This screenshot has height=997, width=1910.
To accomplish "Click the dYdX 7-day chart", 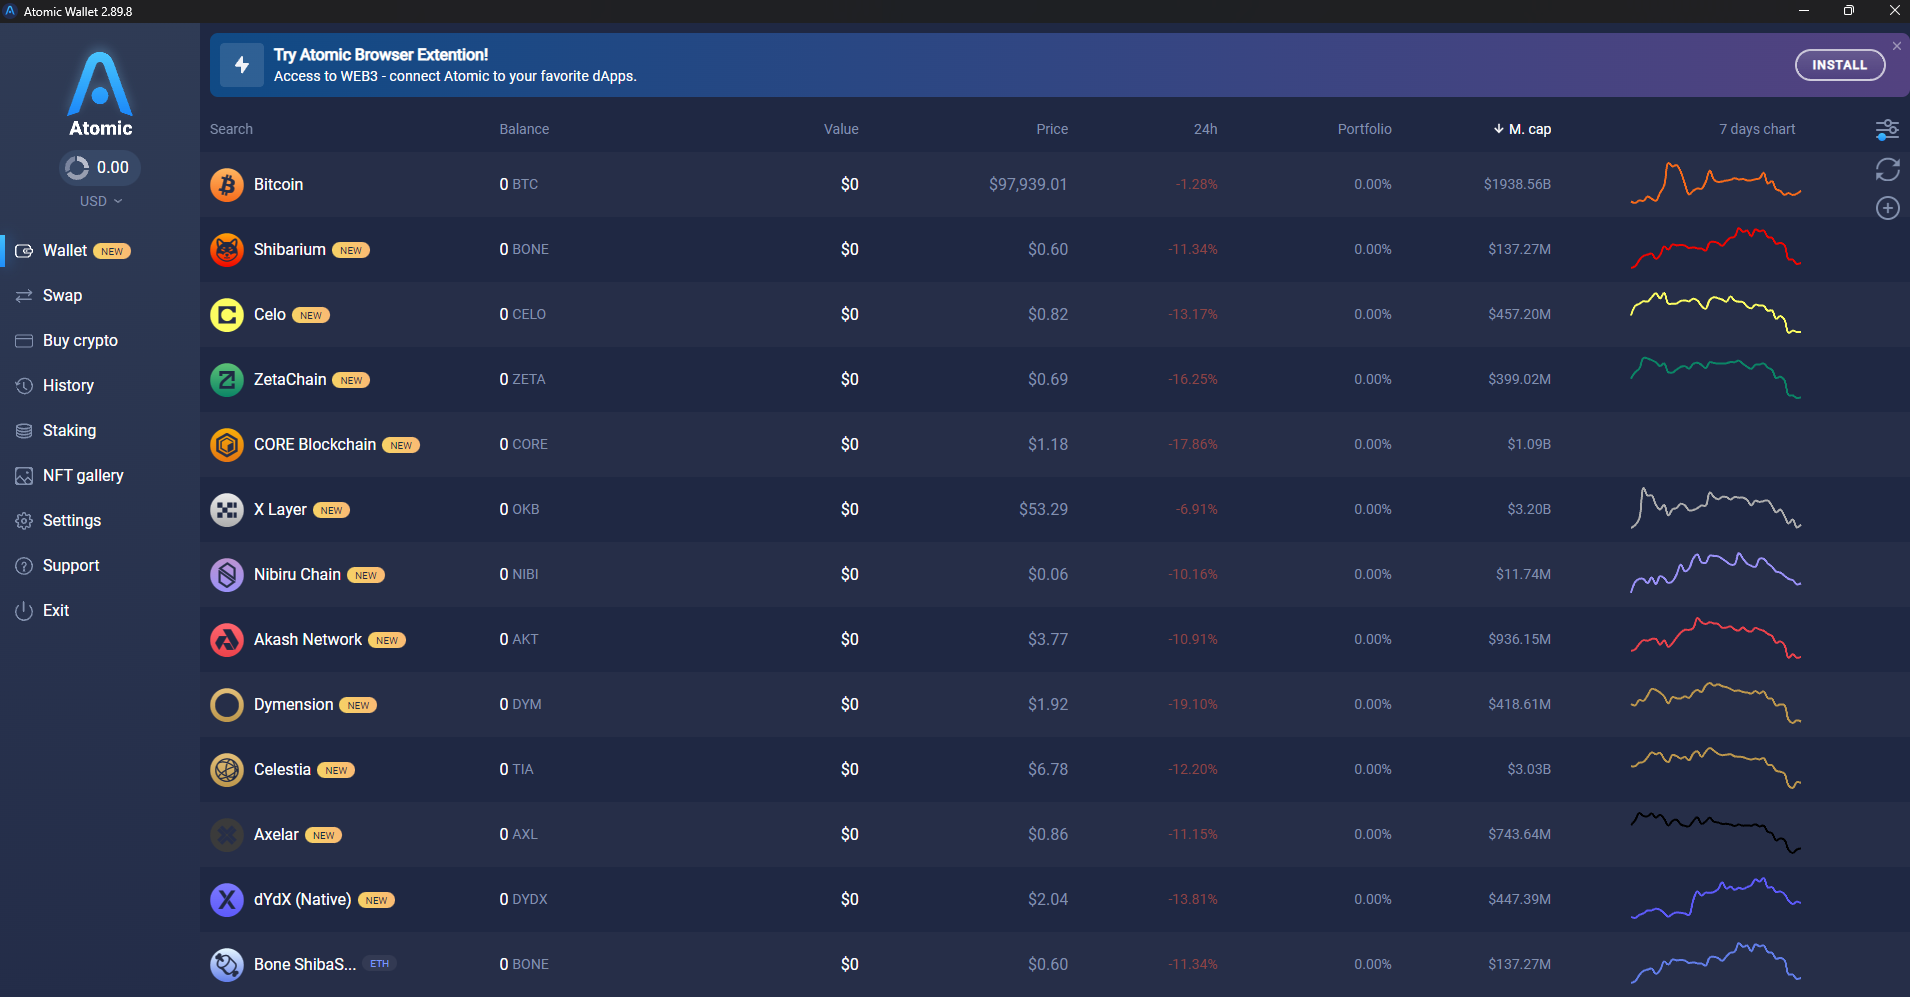I will tap(1715, 898).
